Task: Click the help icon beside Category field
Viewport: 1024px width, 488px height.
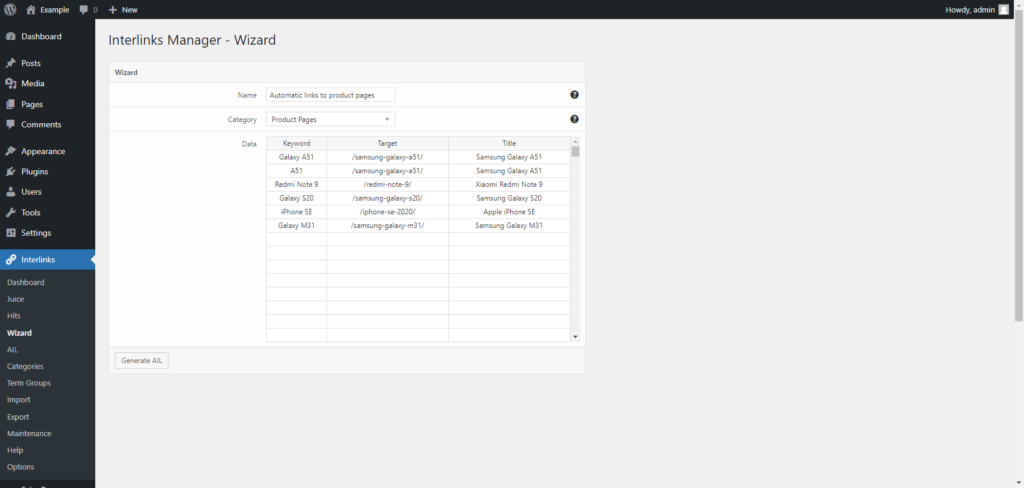Action: pos(574,119)
